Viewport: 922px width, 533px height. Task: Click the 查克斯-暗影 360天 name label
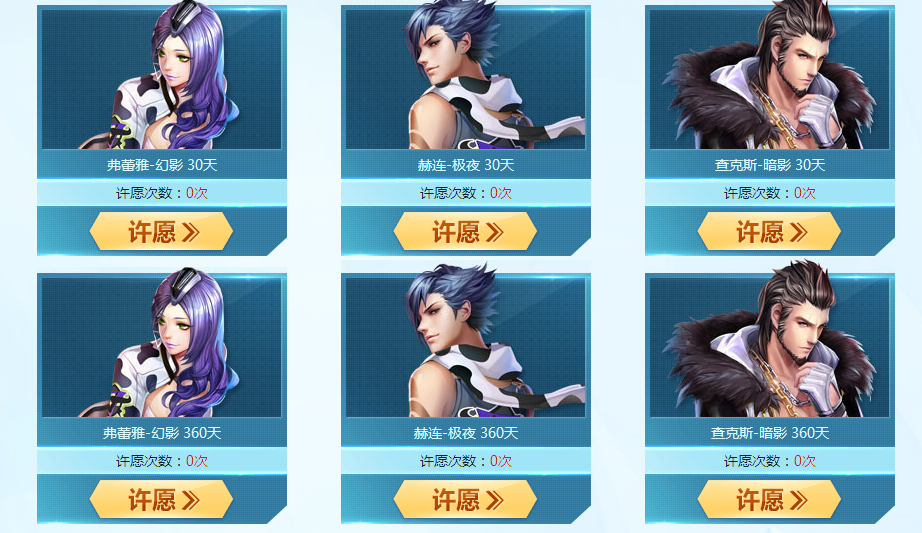[770, 434]
